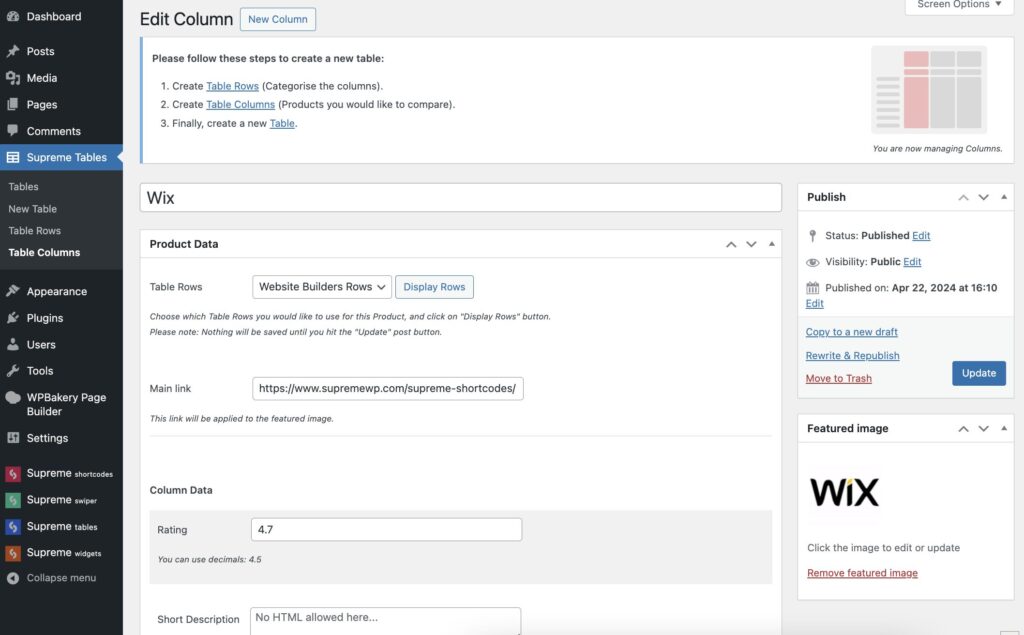Go to Table Rows submenu item
The width and height of the screenshot is (1024, 635).
click(35, 231)
